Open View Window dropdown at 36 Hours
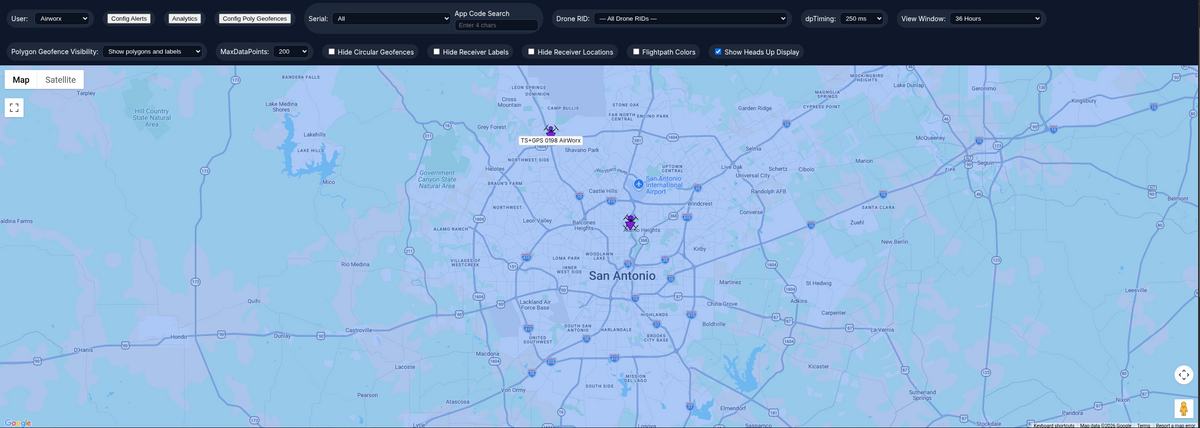1200x428 pixels. pos(996,18)
